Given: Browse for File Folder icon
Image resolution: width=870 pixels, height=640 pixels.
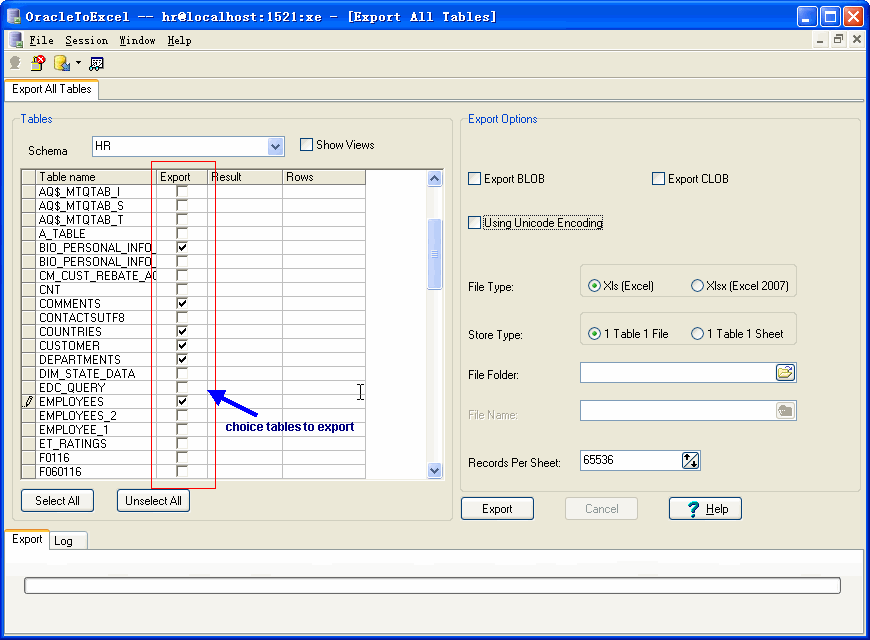Looking at the screenshot, I should pos(785,372).
